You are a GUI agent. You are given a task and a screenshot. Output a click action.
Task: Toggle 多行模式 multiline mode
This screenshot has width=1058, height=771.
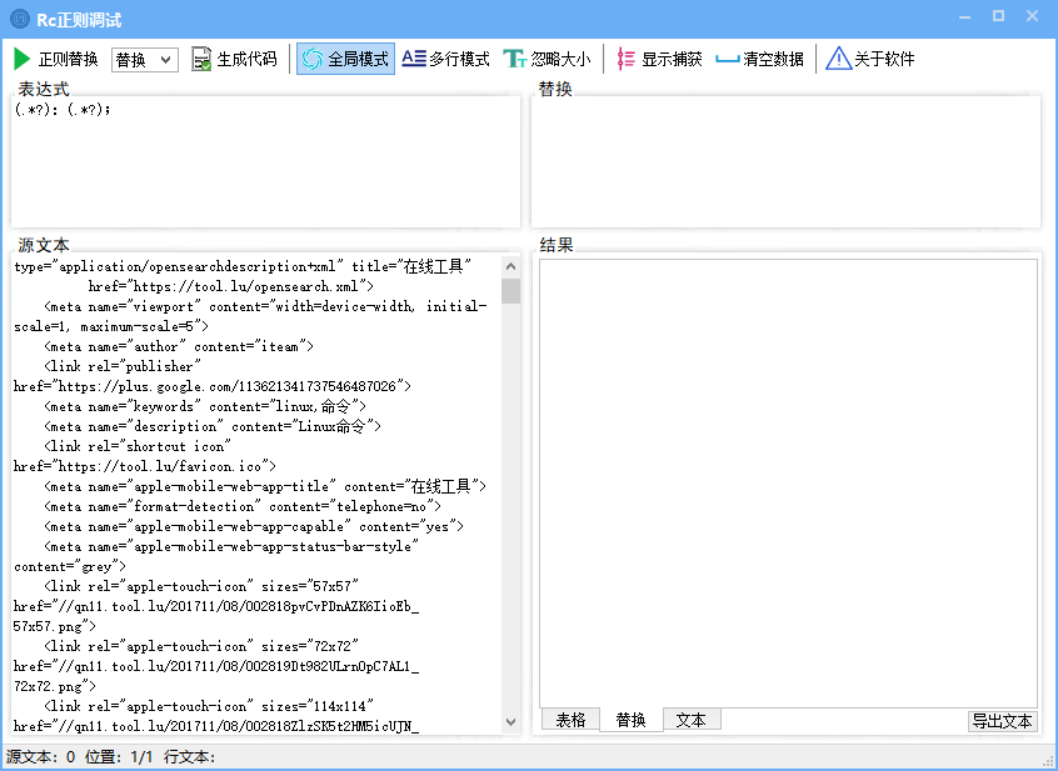click(446, 59)
